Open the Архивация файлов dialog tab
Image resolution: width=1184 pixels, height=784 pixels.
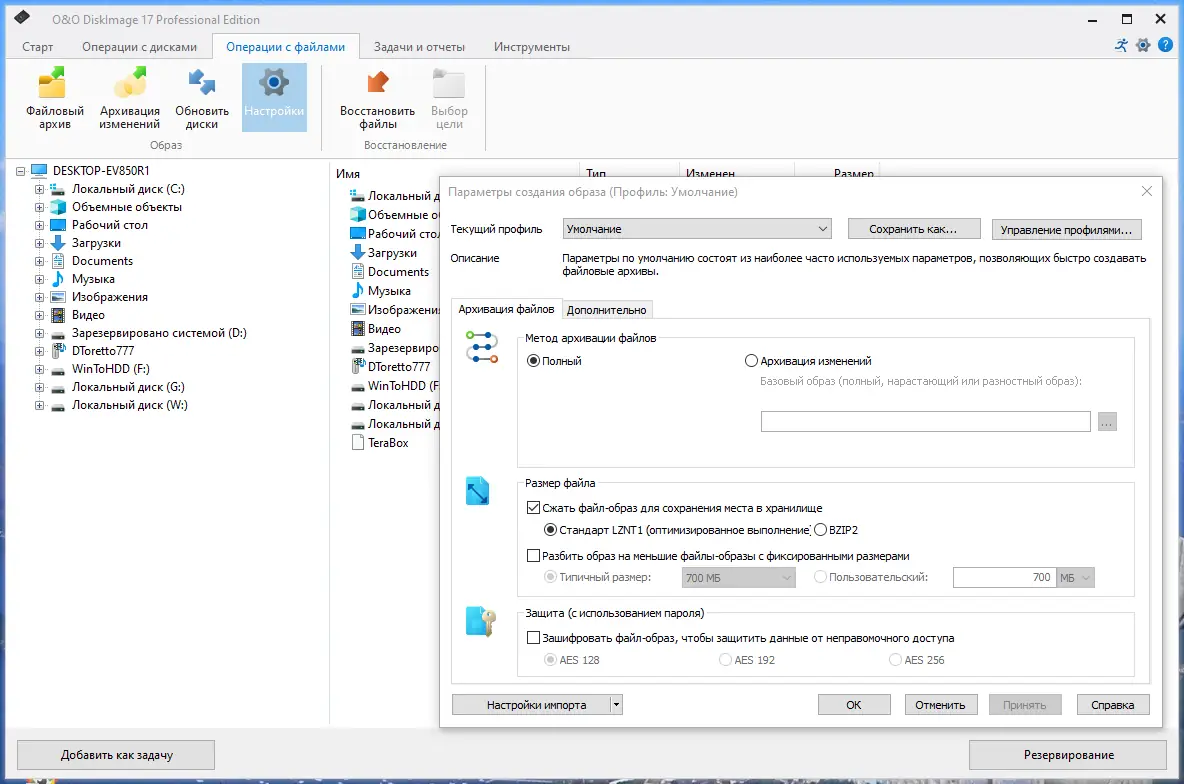(x=506, y=309)
